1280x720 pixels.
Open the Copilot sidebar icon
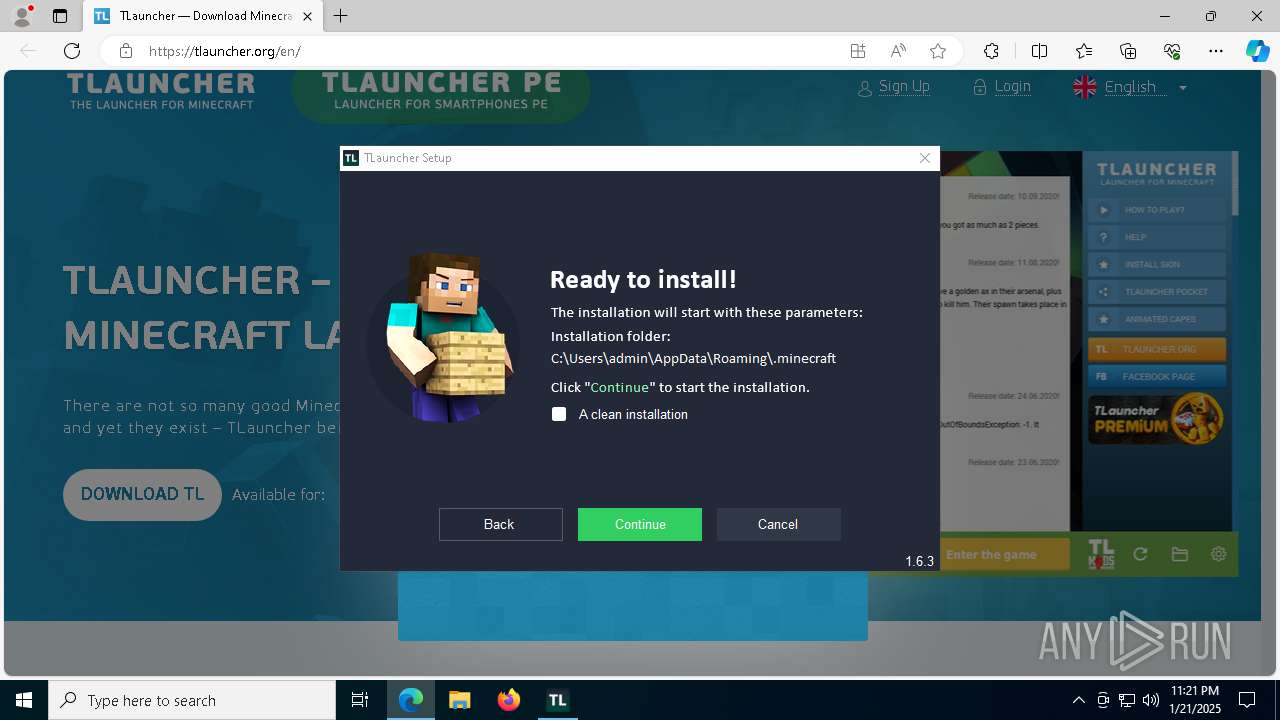1257,51
